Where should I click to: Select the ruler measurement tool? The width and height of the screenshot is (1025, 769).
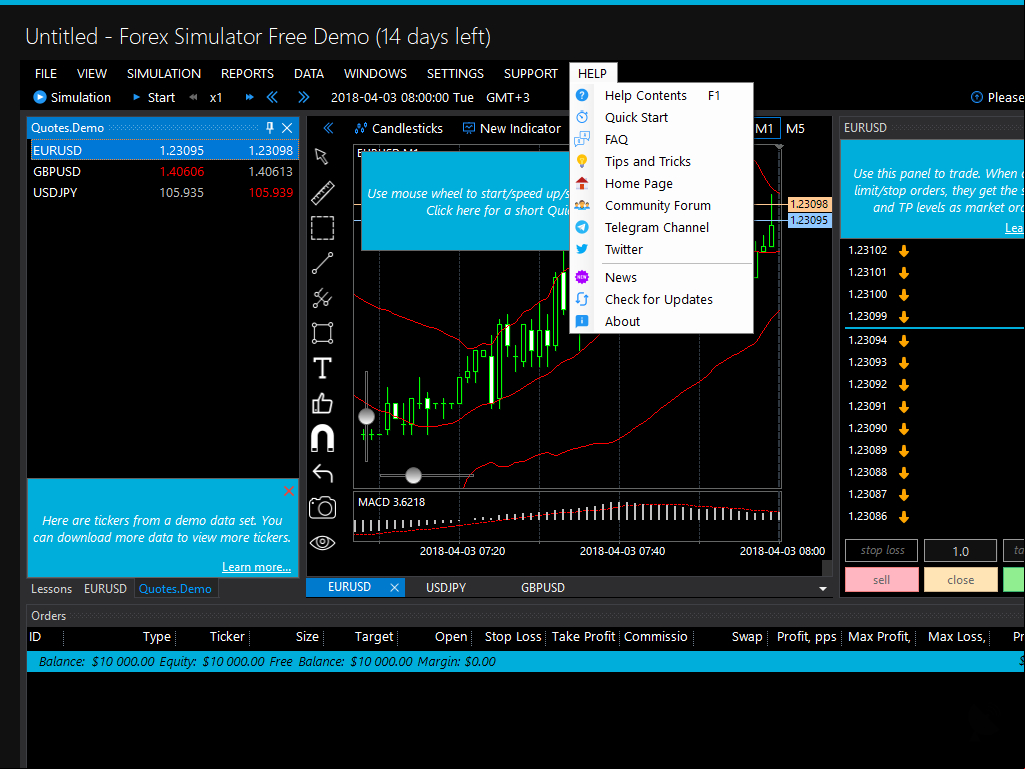coord(322,192)
